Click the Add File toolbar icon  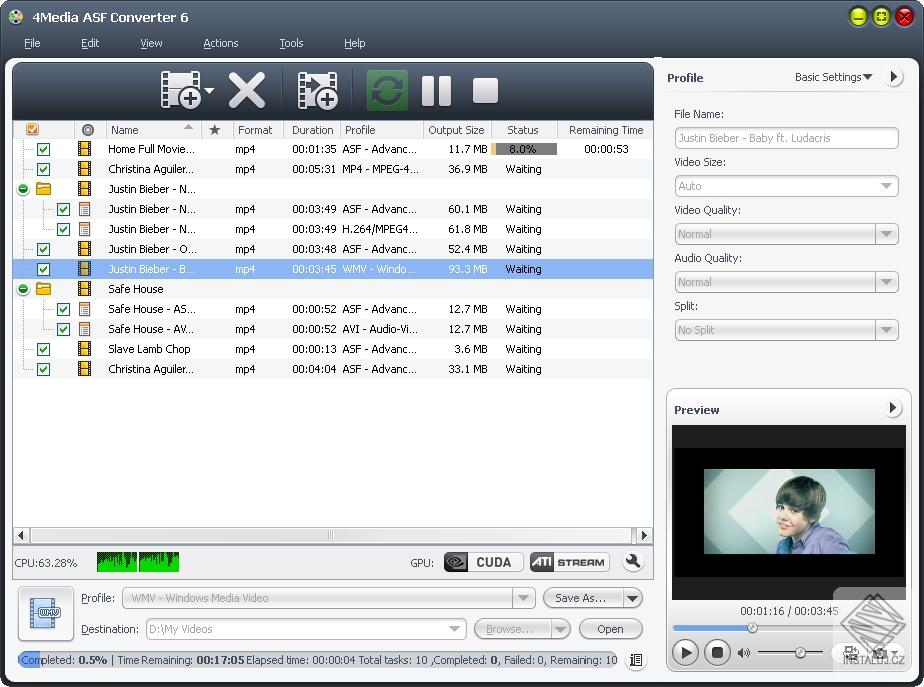(180, 90)
